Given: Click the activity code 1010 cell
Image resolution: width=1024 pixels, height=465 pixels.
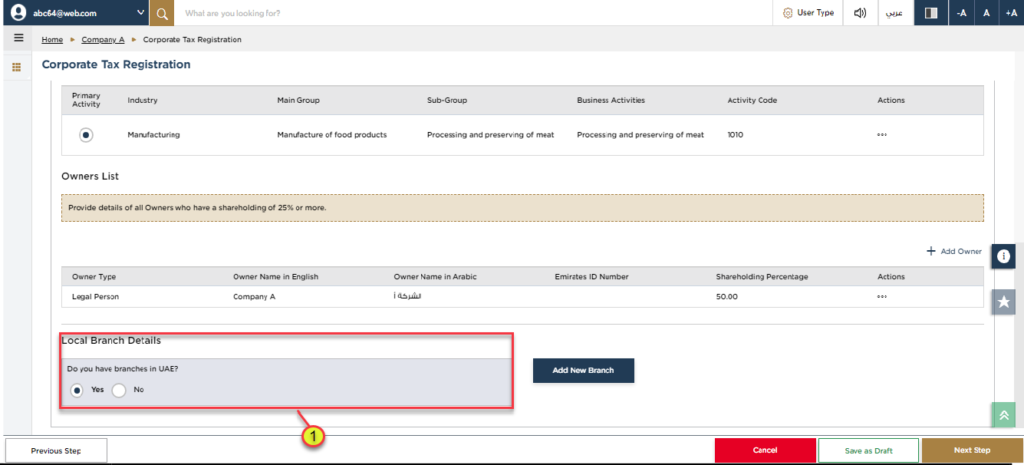Looking at the screenshot, I should pyautogui.click(x=735, y=135).
